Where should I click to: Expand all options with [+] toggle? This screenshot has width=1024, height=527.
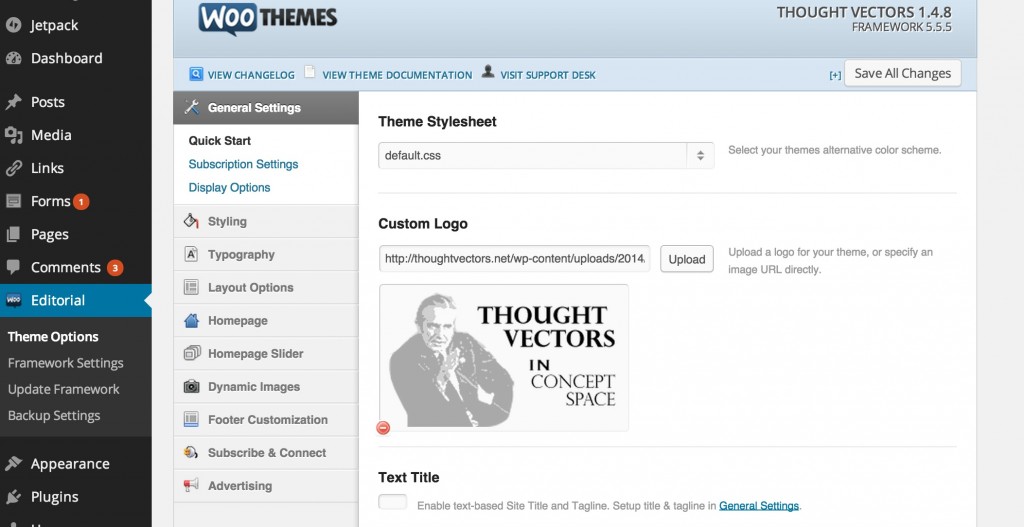point(835,75)
